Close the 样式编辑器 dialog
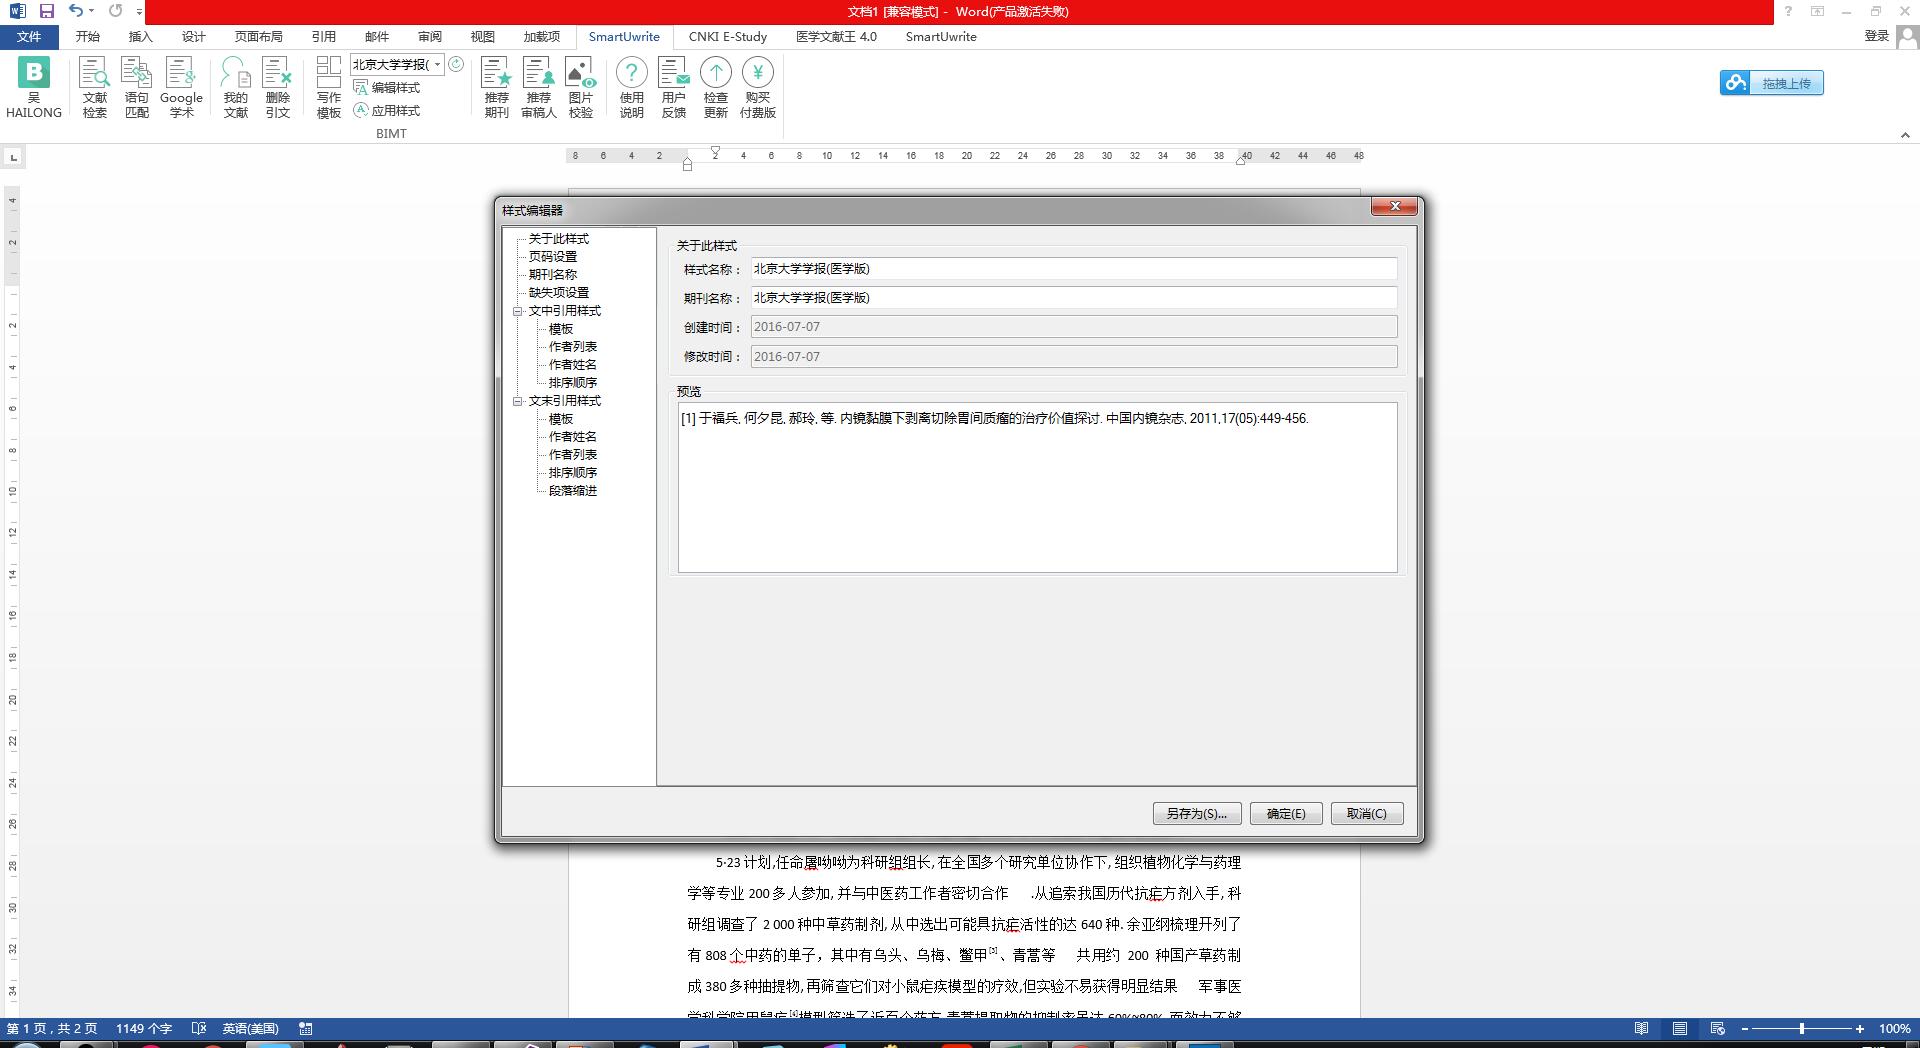The height and width of the screenshot is (1048, 1920). coord(1394,206)
